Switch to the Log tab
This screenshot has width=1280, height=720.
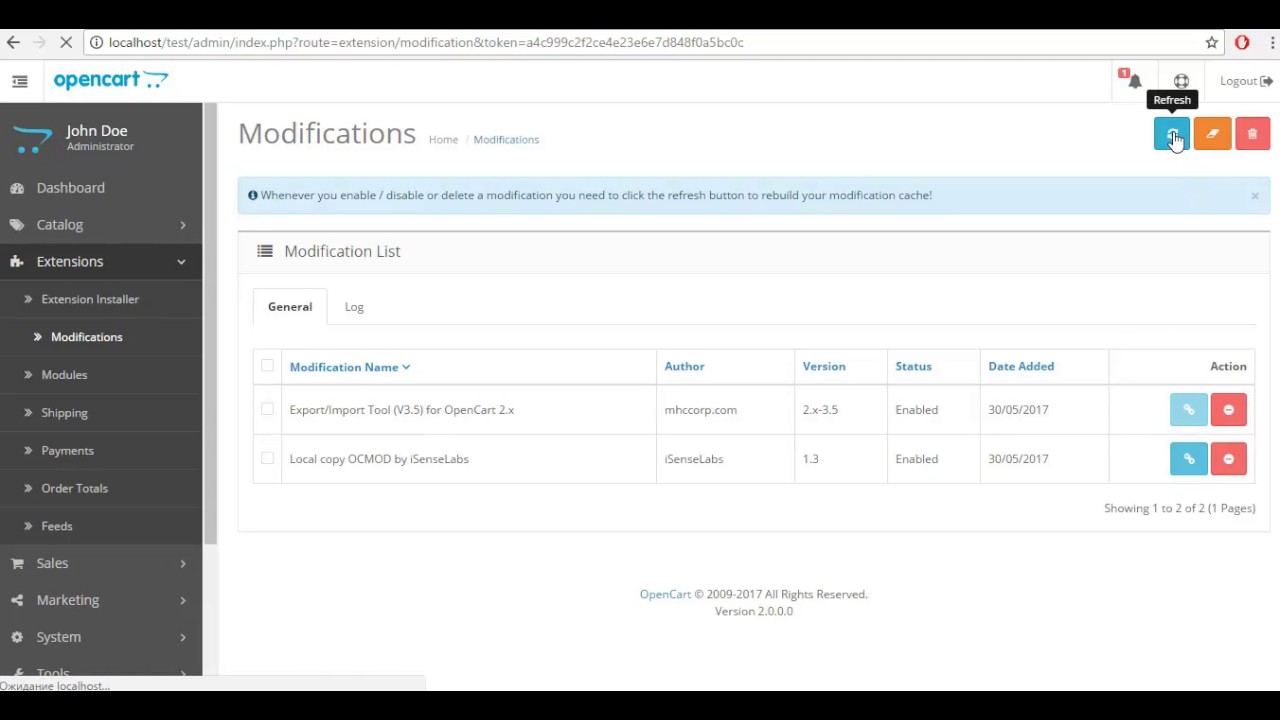point(354,307)
